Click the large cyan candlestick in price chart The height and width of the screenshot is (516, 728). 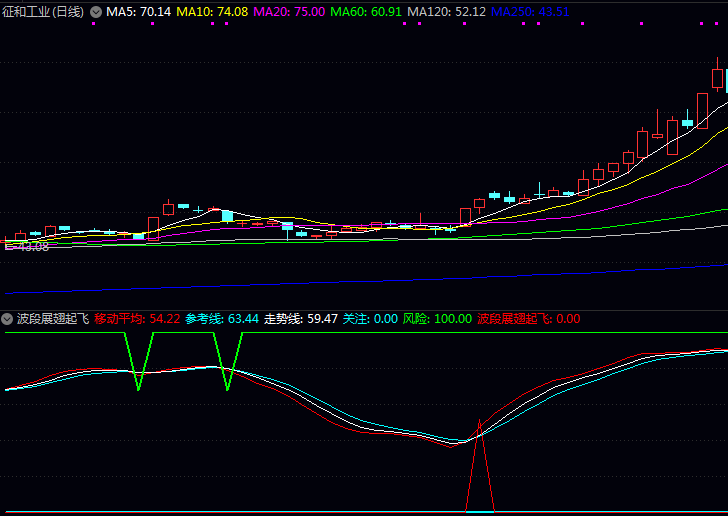(x=227, y=216)
